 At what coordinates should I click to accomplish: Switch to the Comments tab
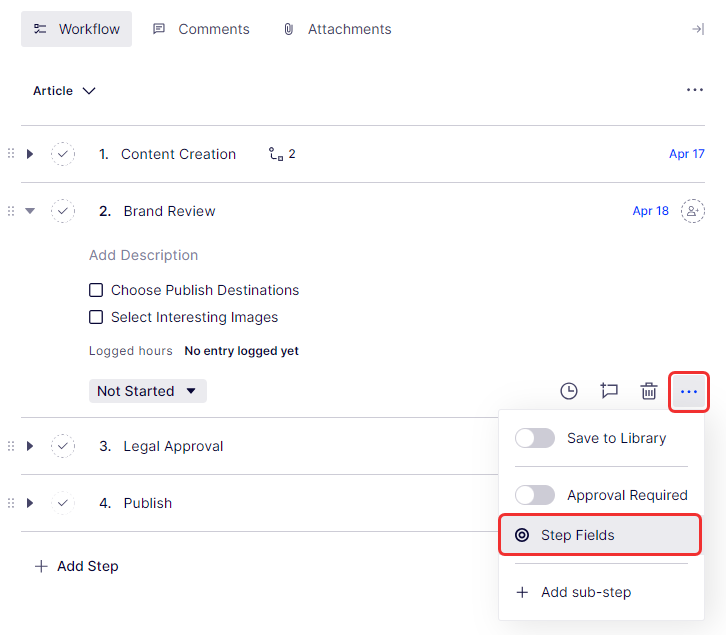coord(201,29)
